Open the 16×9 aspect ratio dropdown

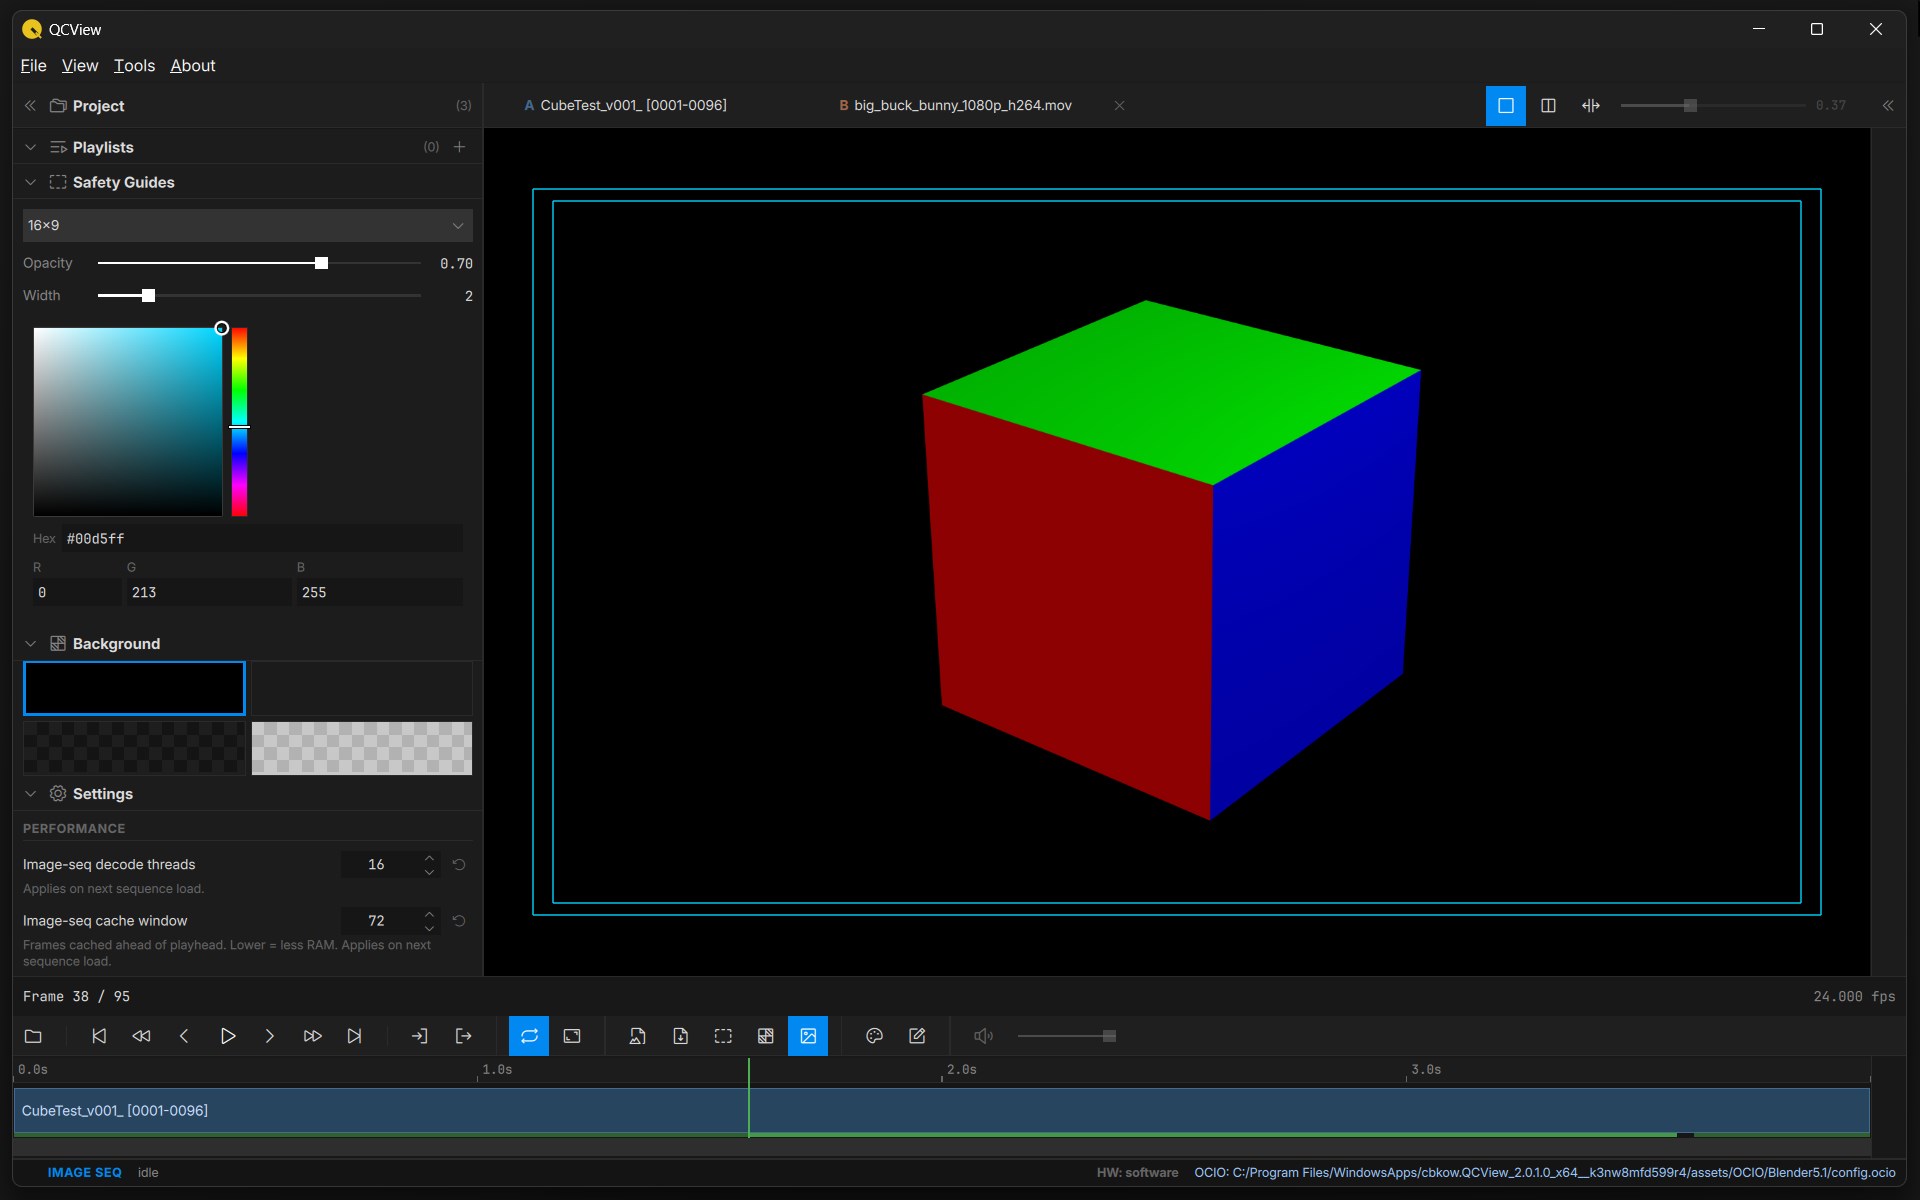coord(247,225)
